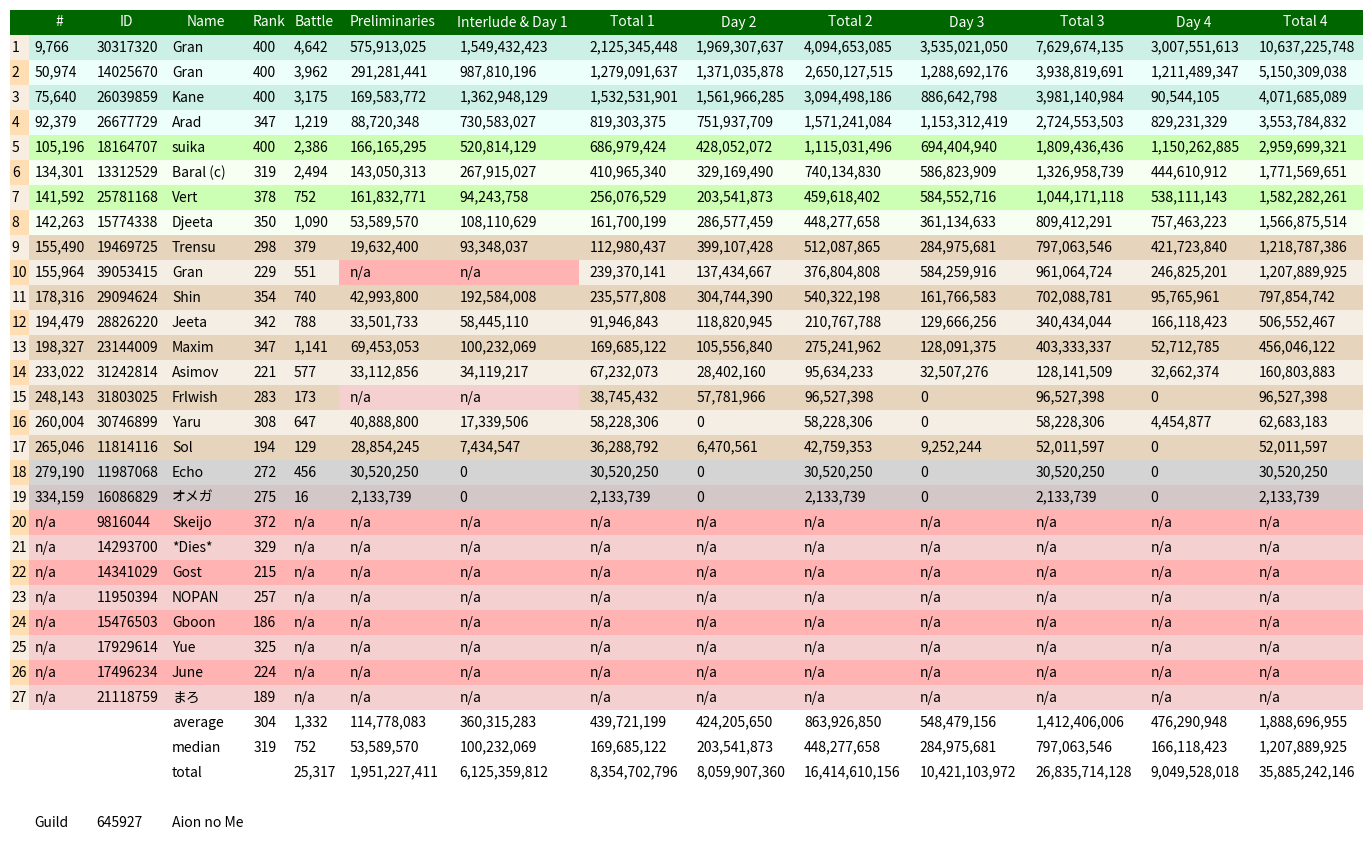Click the battle total cell 25,317
Image resolution: width=1372 pixels, height=845 pixels.
314,772
